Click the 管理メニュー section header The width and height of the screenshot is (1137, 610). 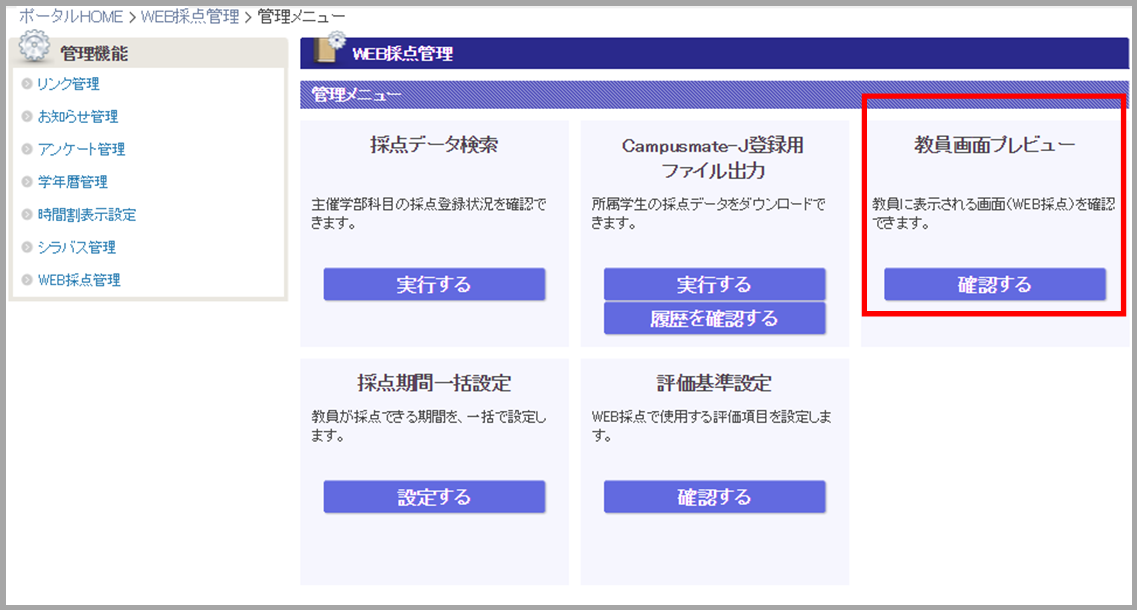click(x=714, y=95)
